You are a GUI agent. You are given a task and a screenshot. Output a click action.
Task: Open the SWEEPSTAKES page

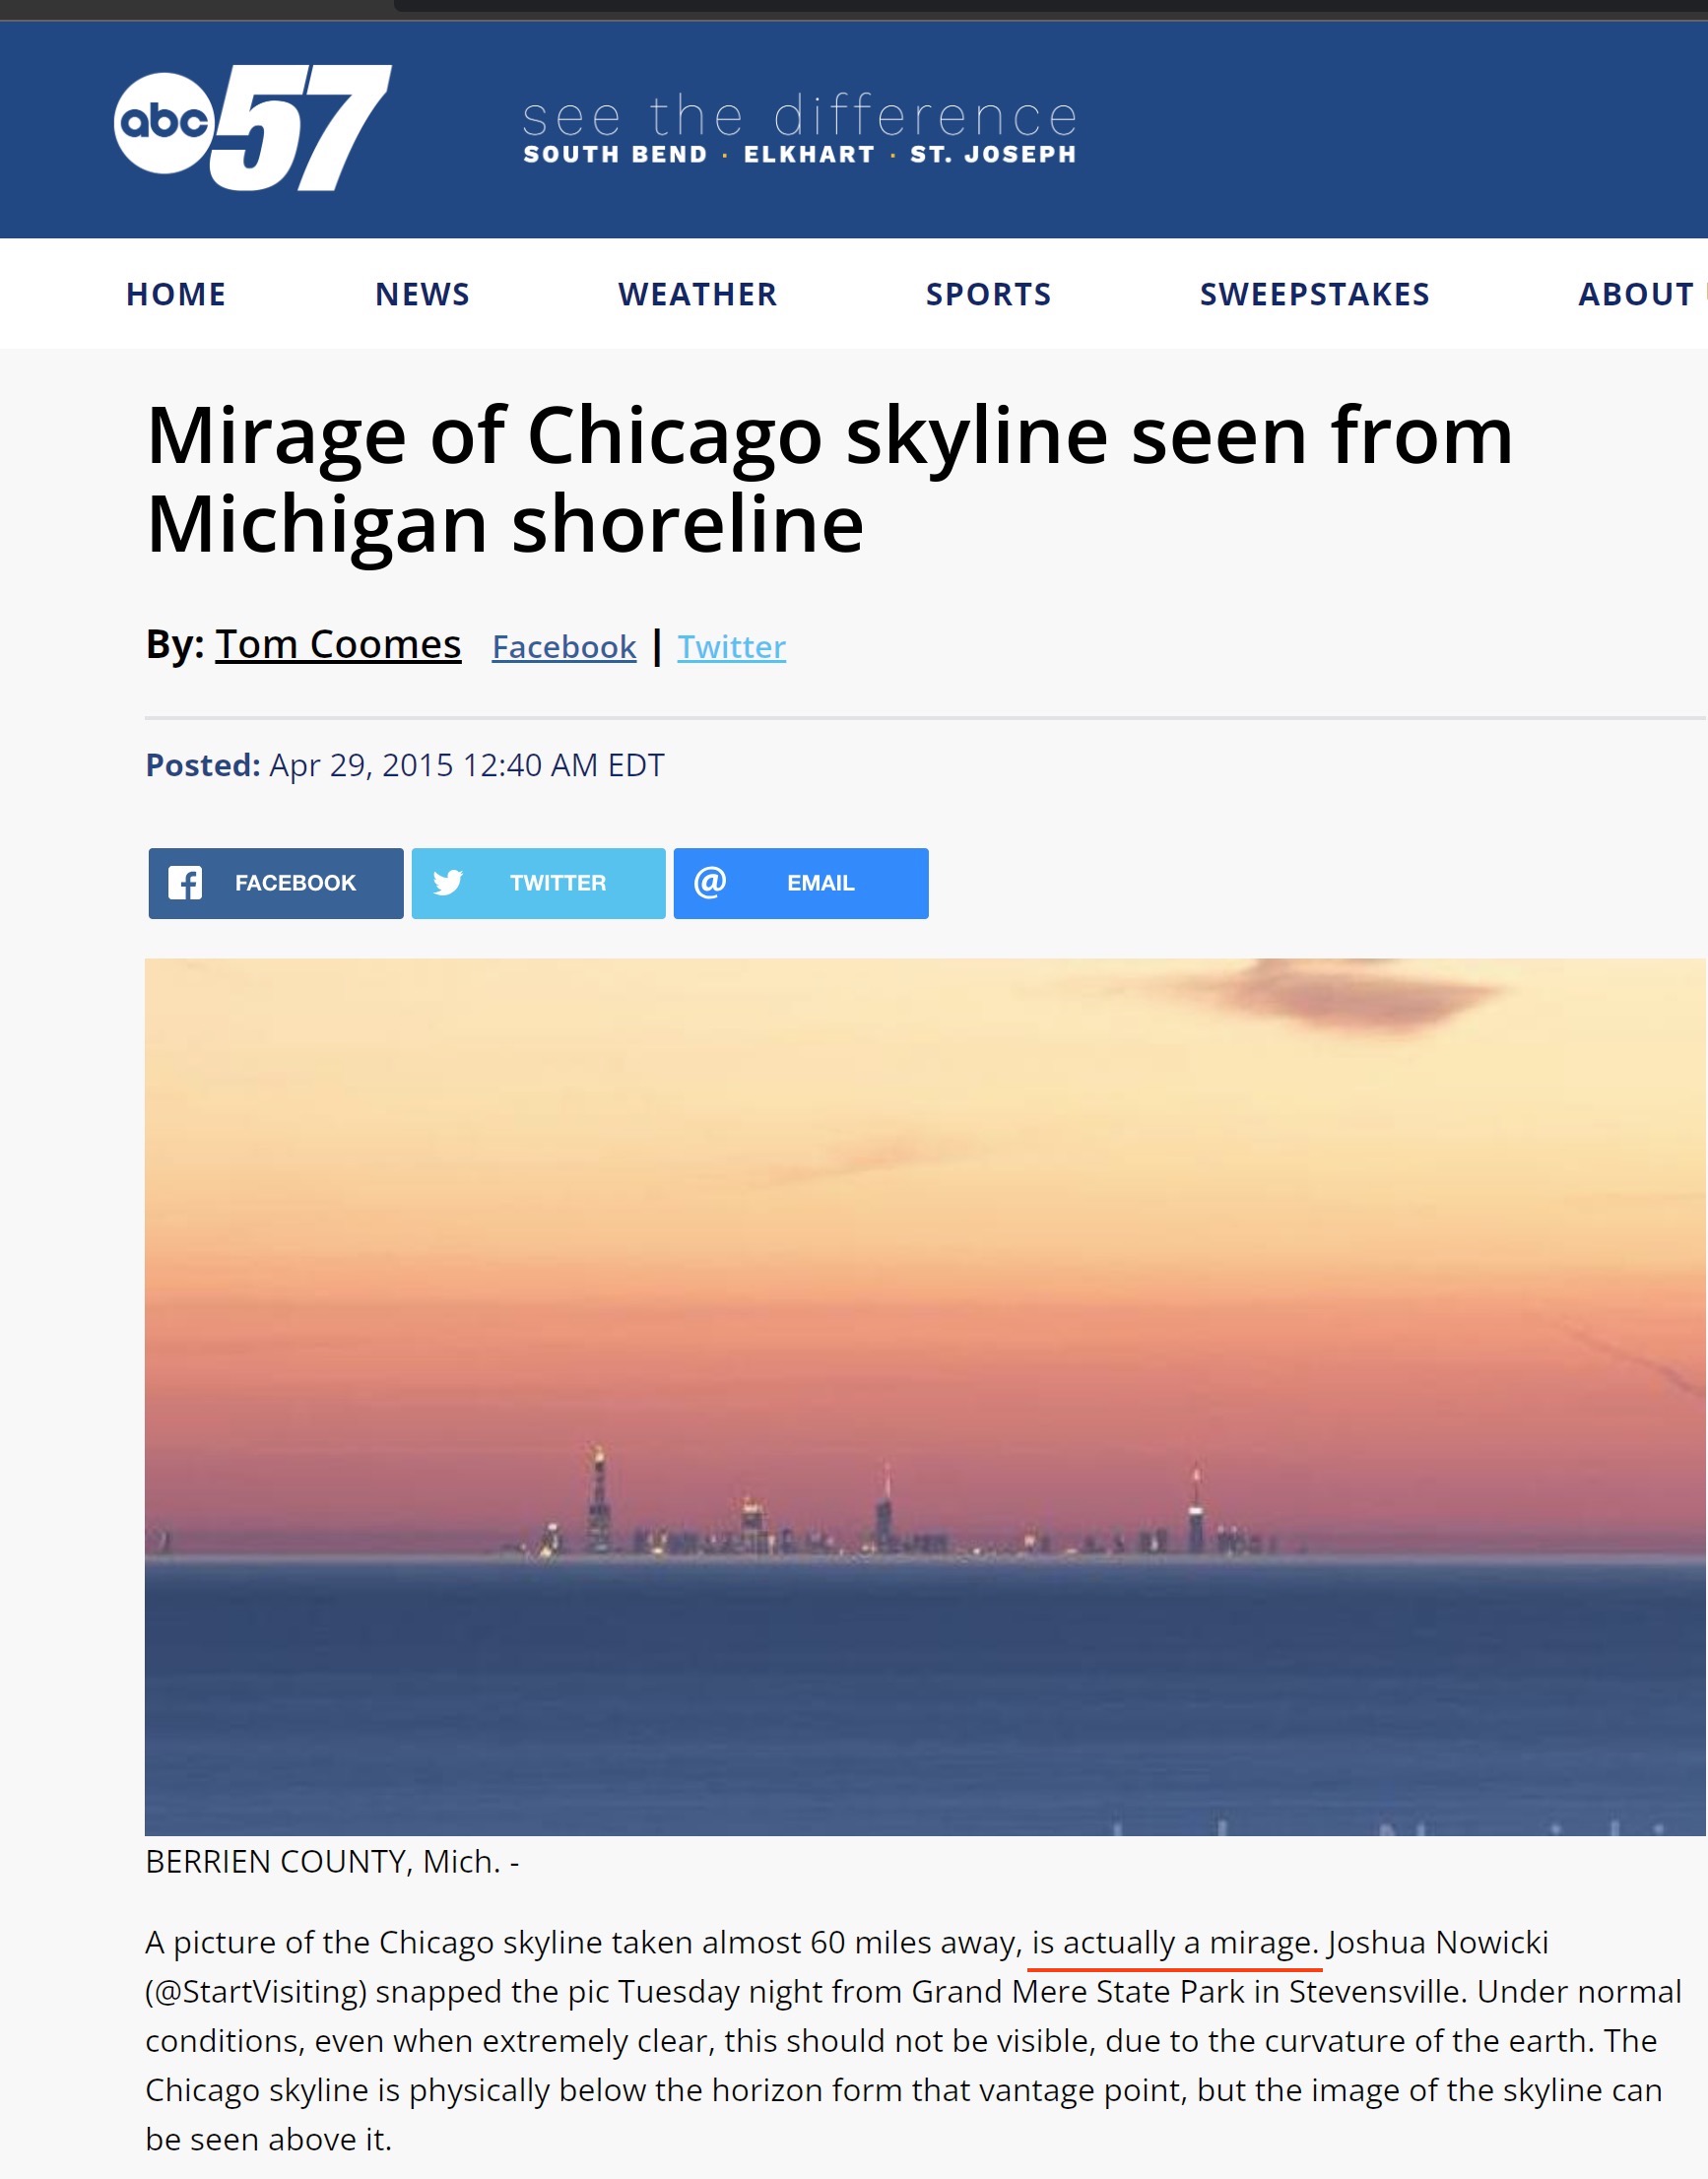pyautogui.click(x=1314, y=294)
